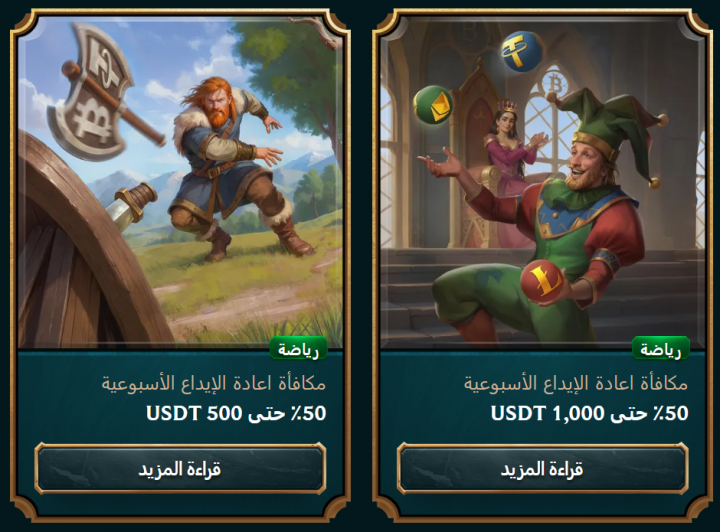Open قراءة المزيد on the 500 USDT card
720x532 pixels.
point(180,469)
